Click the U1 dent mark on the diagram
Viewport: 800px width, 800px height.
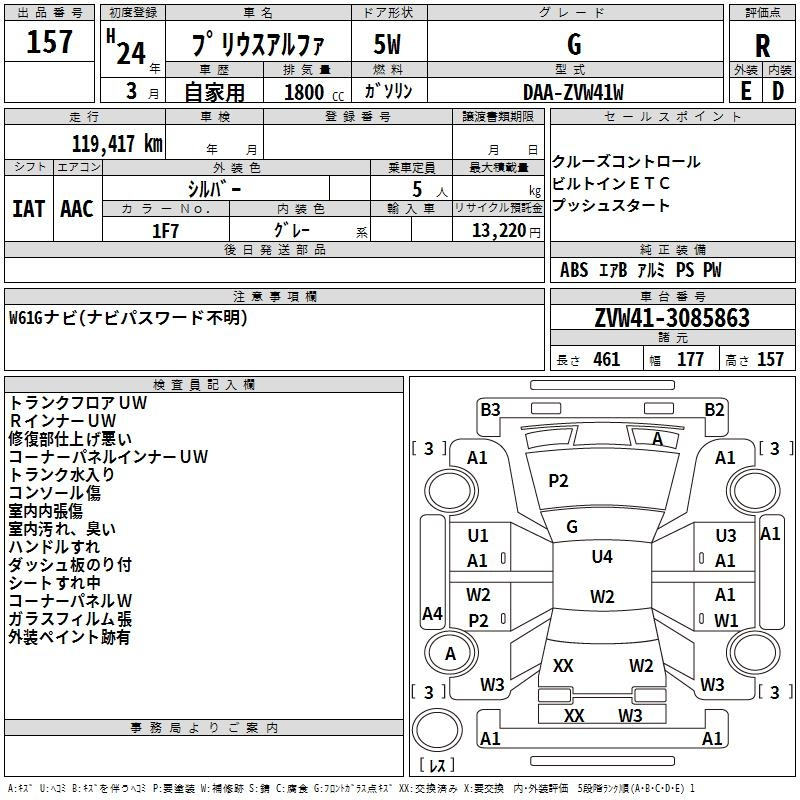[478, 536]
